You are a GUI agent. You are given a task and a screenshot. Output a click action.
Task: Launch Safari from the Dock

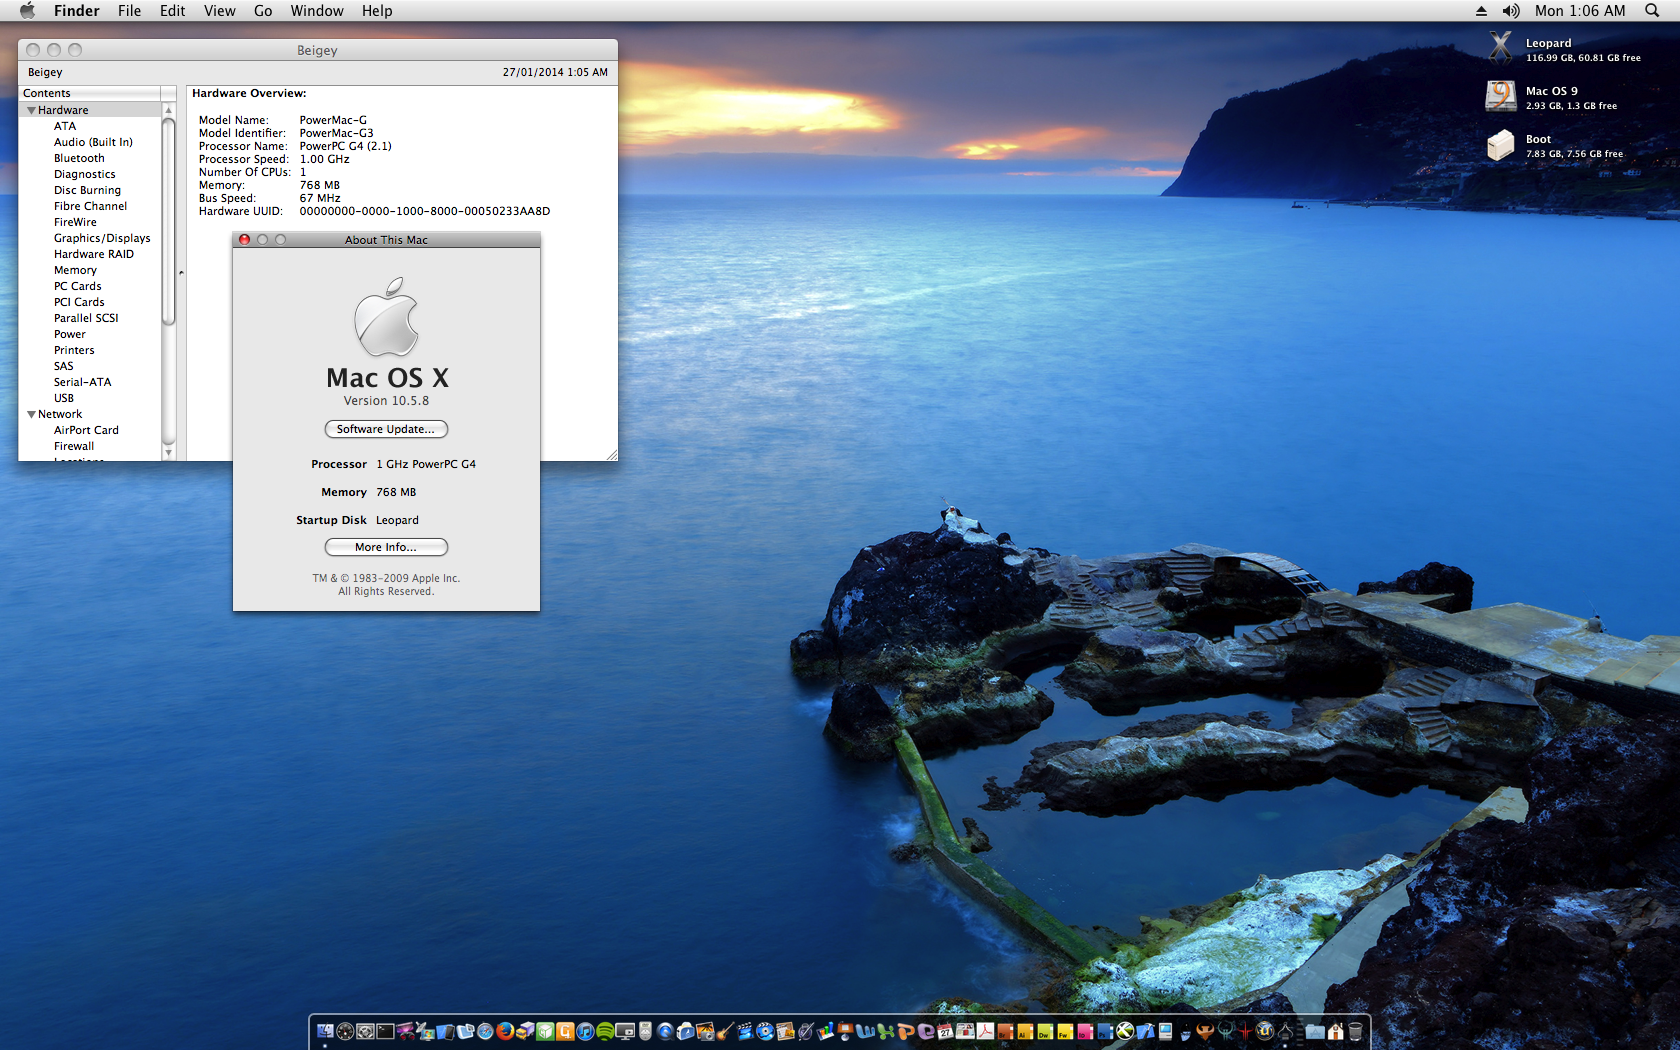pos(485,1031)
